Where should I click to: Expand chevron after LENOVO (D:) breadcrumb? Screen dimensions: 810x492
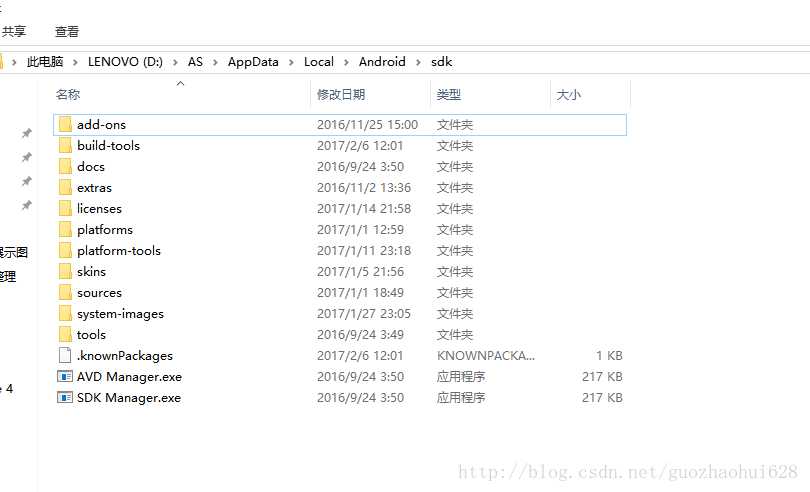(176, 63)
